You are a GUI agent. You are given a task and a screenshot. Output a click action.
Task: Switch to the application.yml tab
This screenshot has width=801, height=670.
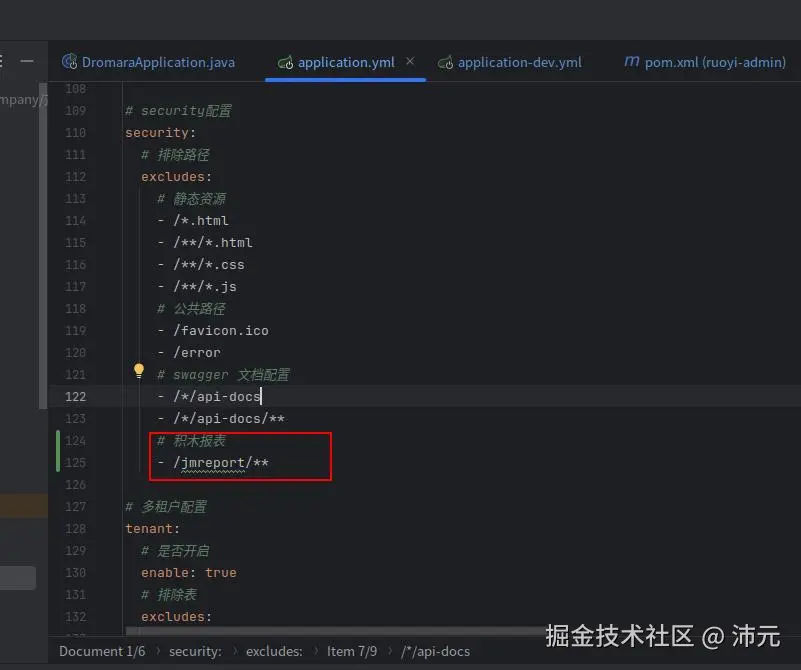(x=346, y=62)
